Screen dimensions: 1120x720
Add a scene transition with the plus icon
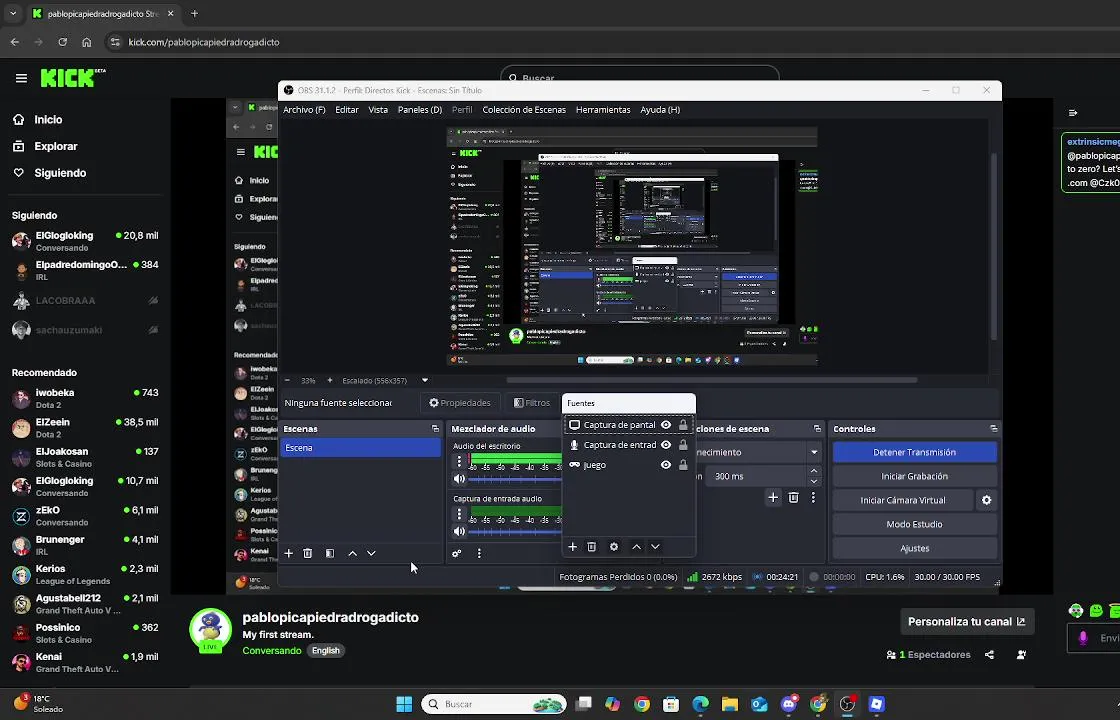tap(773, 497)
